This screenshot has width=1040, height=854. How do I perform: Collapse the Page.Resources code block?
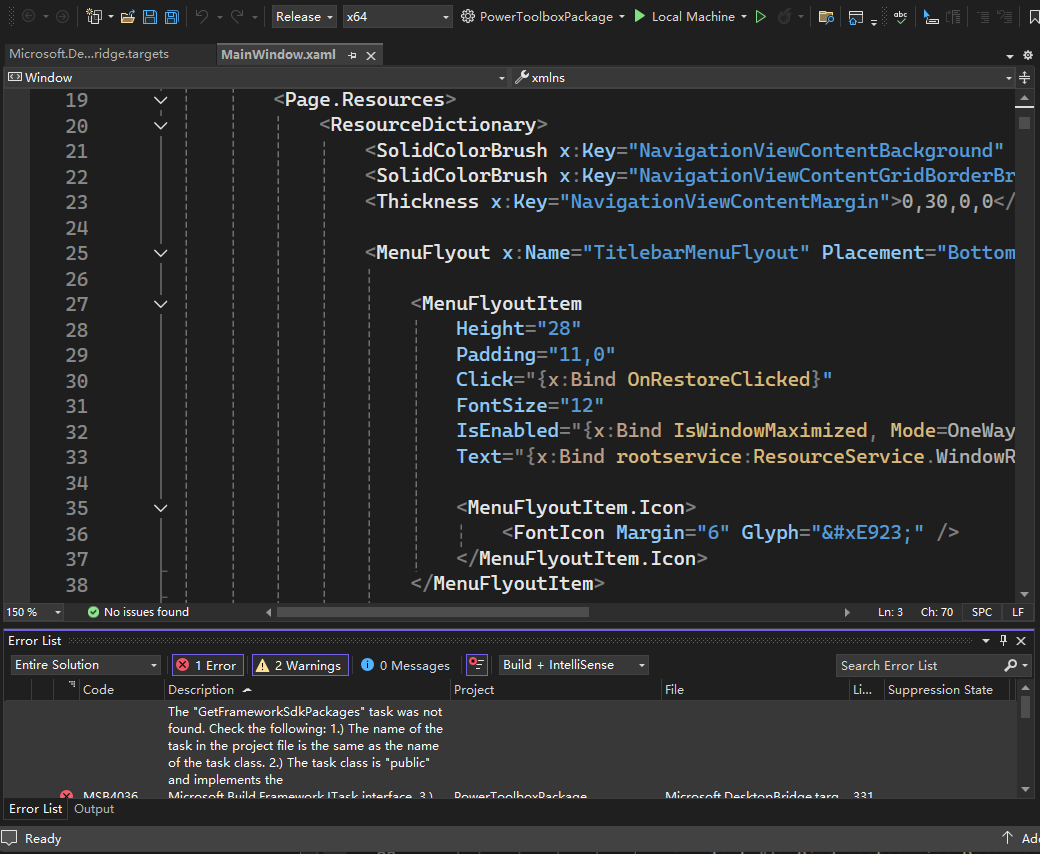click(161, 100)
